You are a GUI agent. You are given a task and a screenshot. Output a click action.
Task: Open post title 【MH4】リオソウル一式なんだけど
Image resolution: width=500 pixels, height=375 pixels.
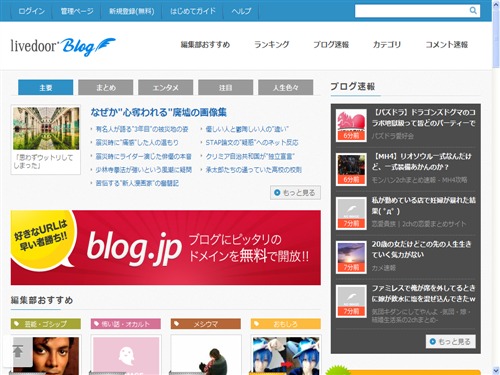point(422,162)
